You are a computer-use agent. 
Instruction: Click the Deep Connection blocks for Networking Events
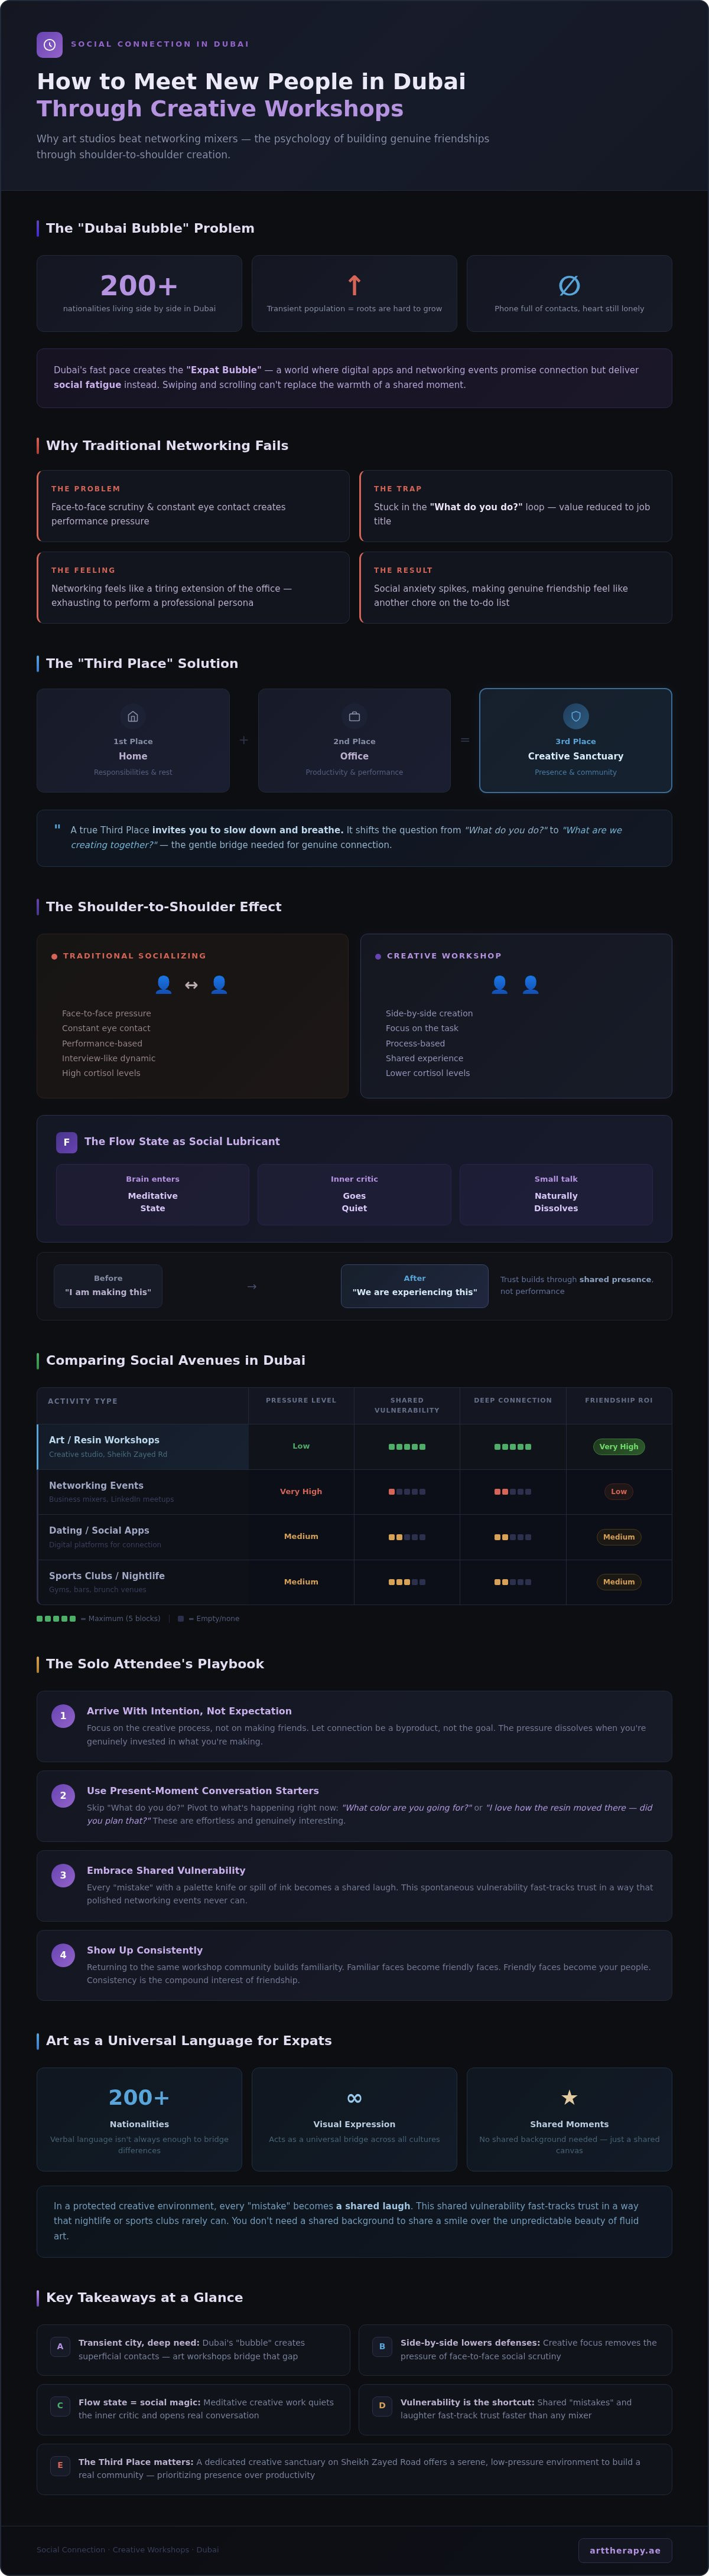513,1491
